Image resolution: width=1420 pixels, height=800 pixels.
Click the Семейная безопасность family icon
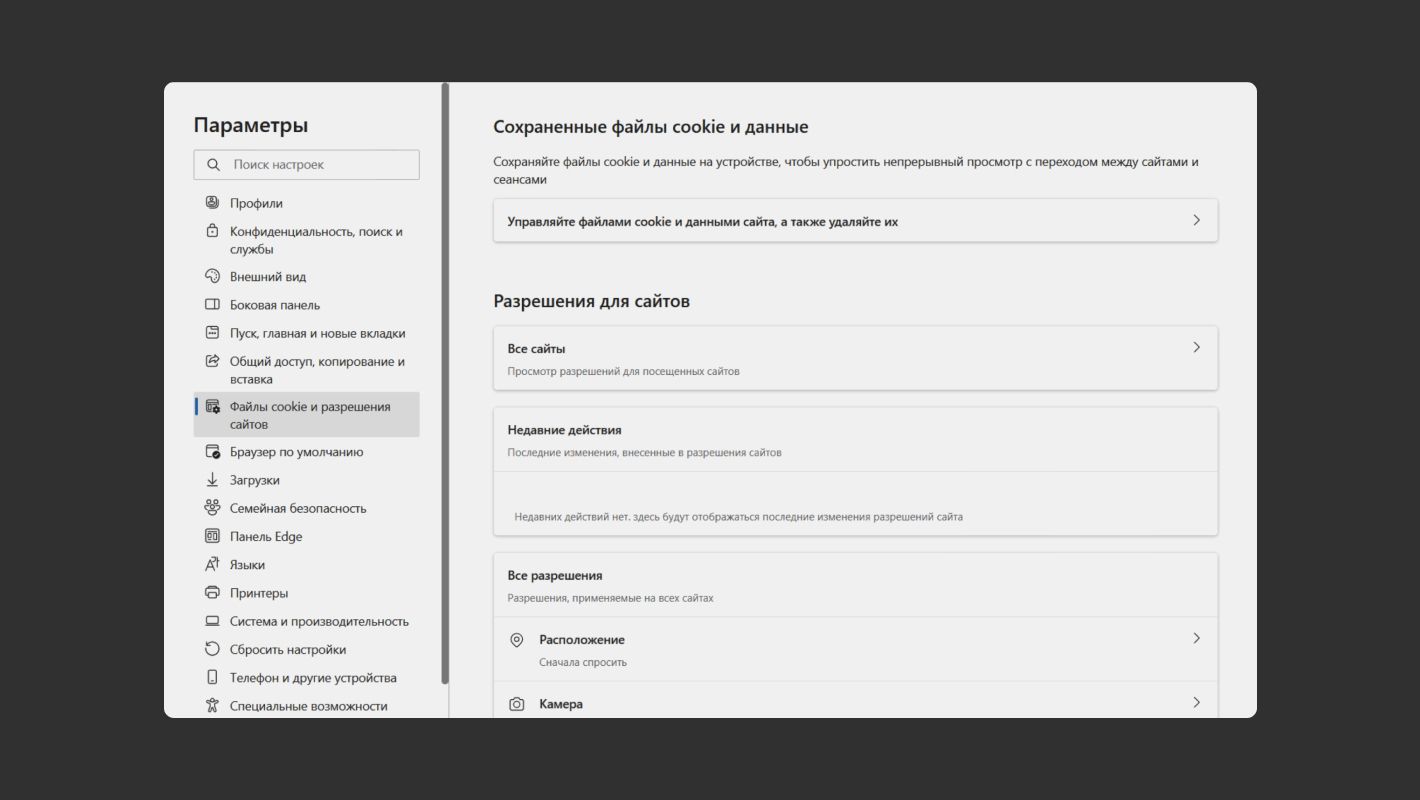coord(212,508)
